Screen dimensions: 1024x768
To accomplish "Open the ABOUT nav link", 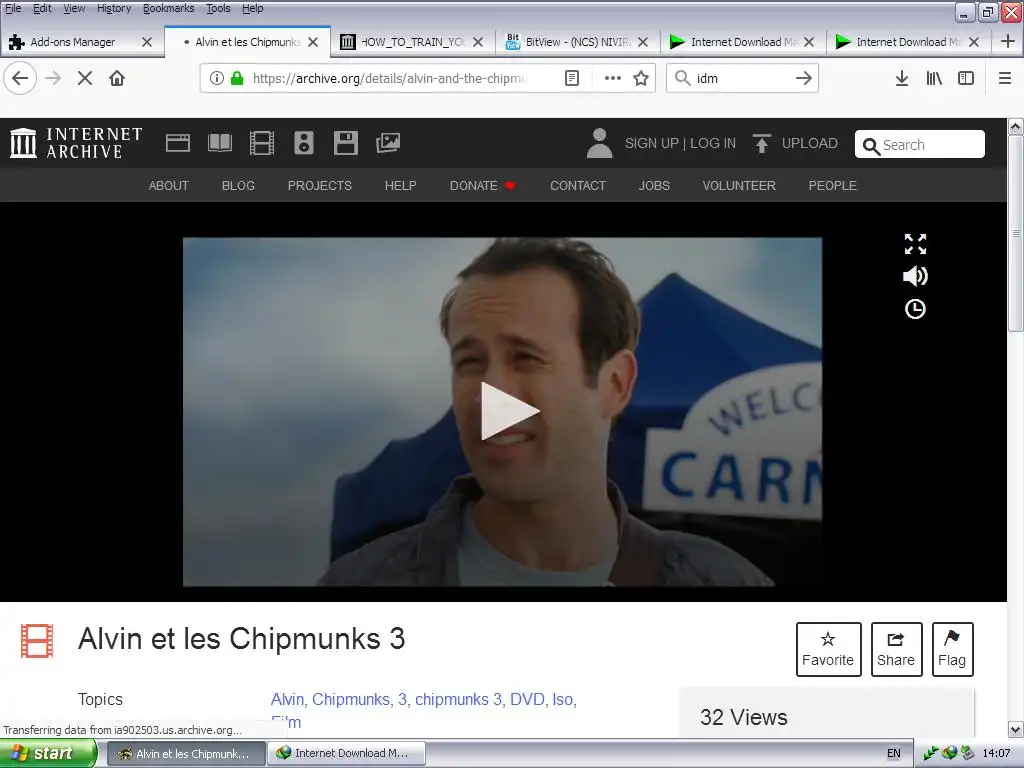I will [168, 185].
